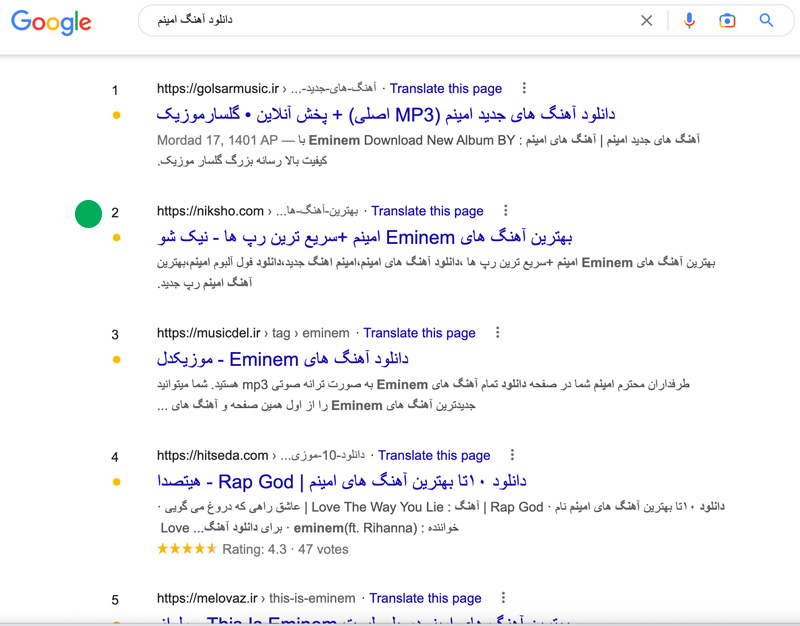
Task: Open search by image camera icon
Action: tap(727, 20)
